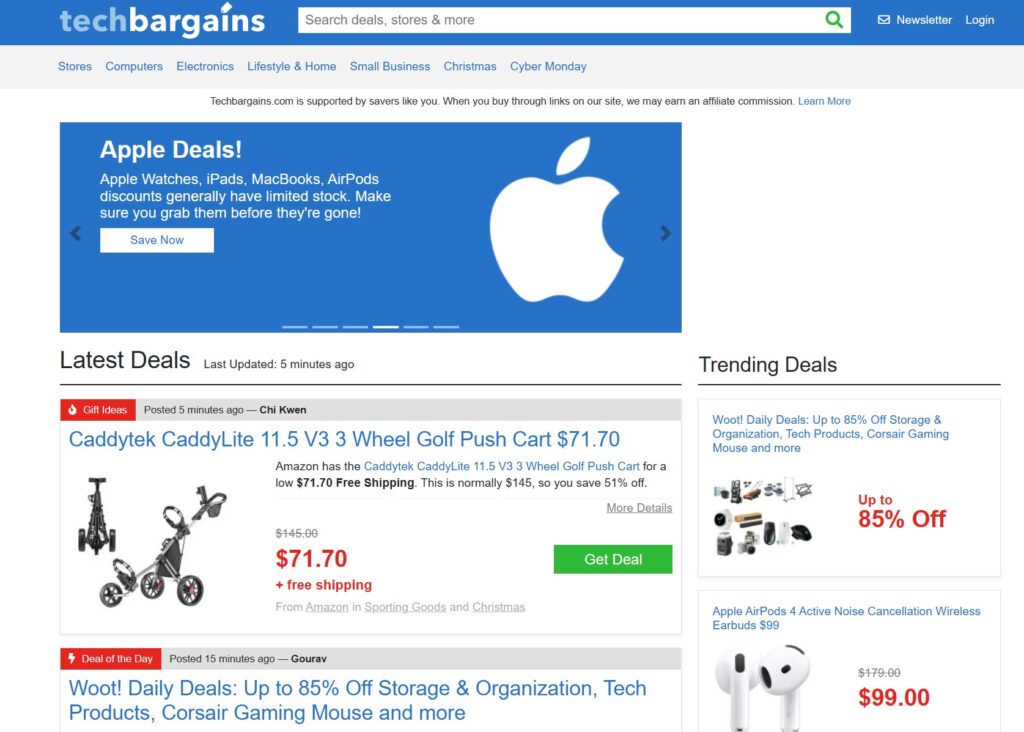Select the fifth carousel indicator dash
1024x732 pixels.
point(416,326)
